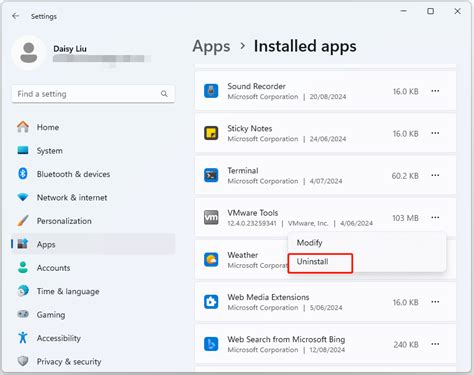Focus the Find a setting field
Screen dimensions: 474x375
pyautogui.click(x=93, y=94)
